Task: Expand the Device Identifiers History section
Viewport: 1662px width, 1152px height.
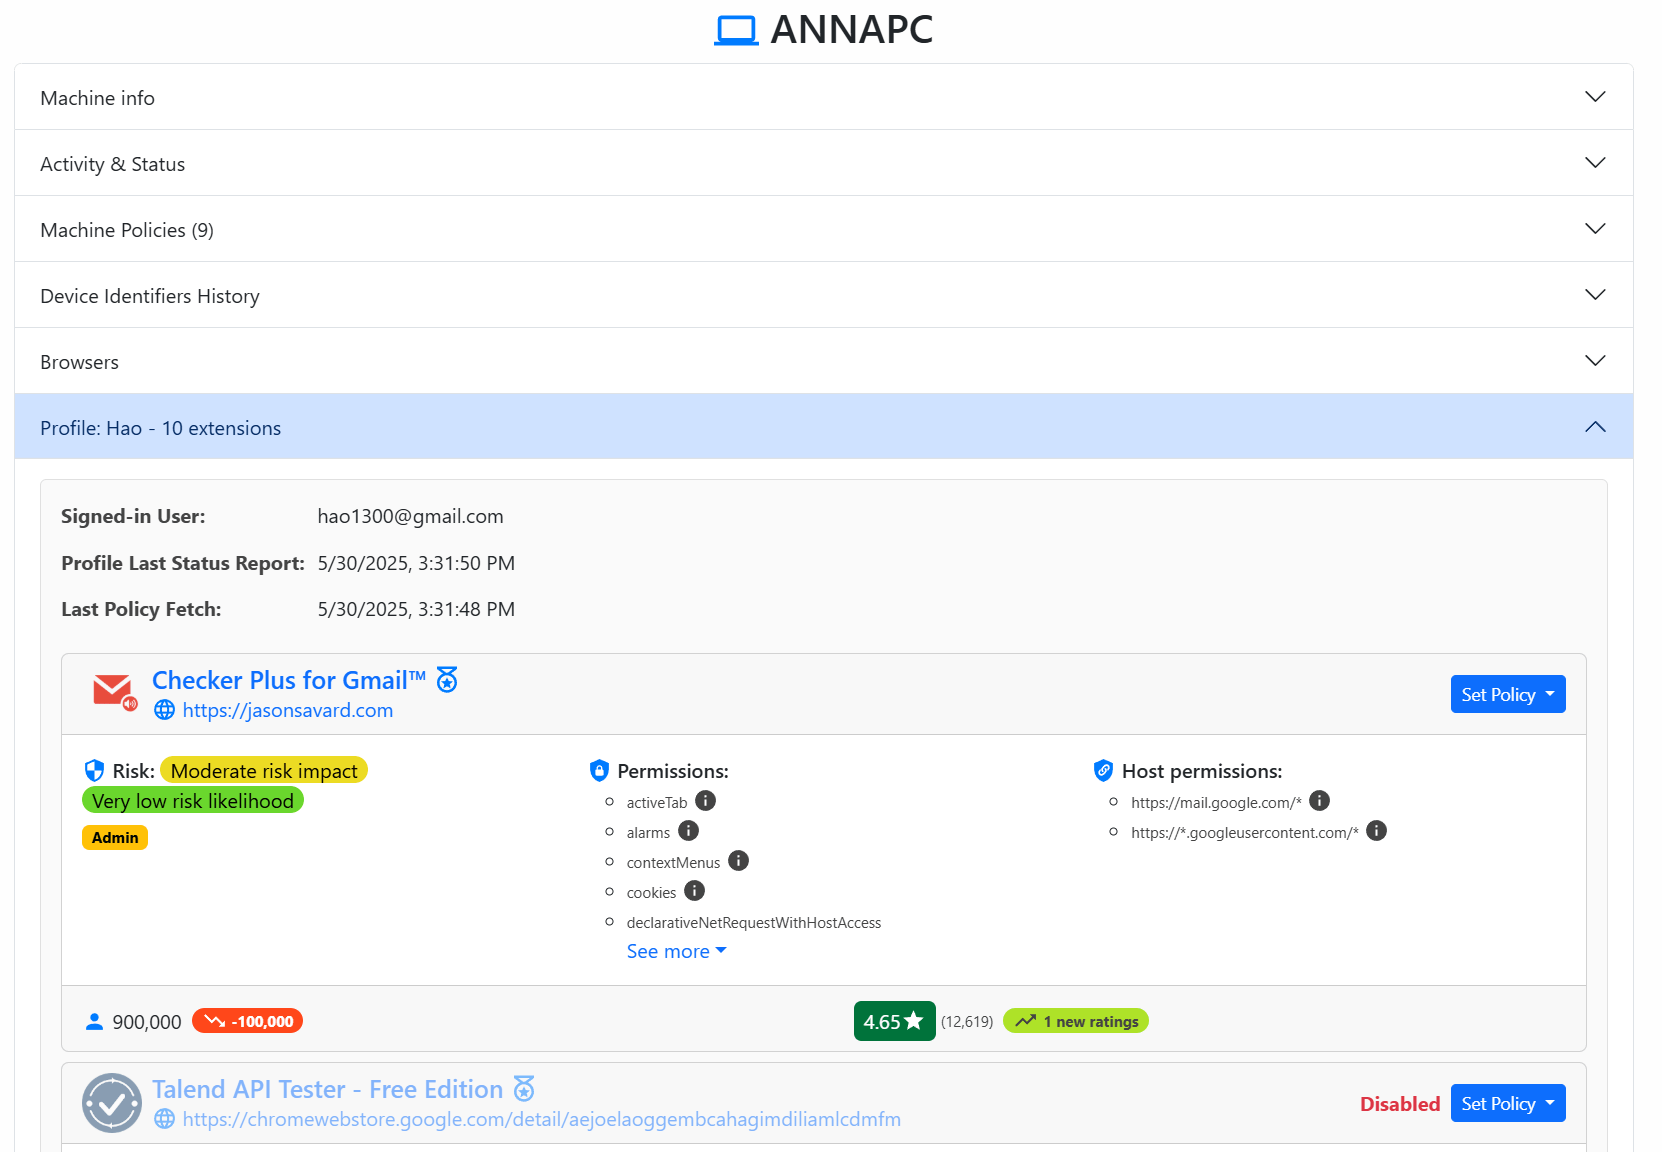Action: (824, 295)
